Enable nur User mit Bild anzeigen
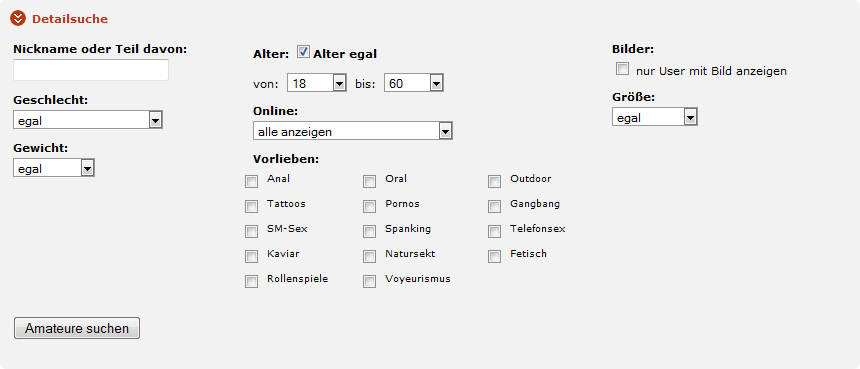 (x=623, y=69)
